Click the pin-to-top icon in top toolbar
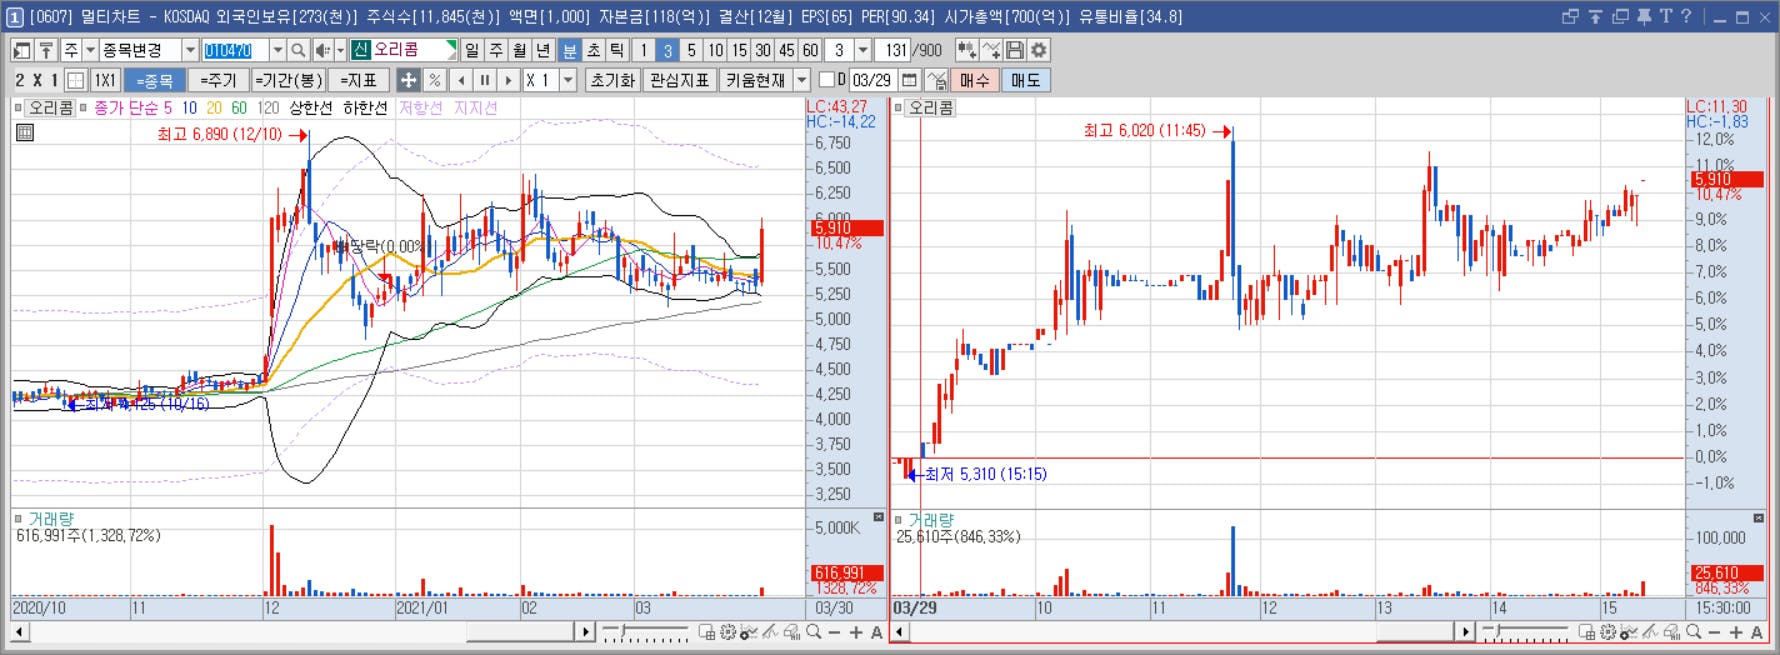This screenshot has height=655, width=1780. pyautogui.click(x=46, y=50)
